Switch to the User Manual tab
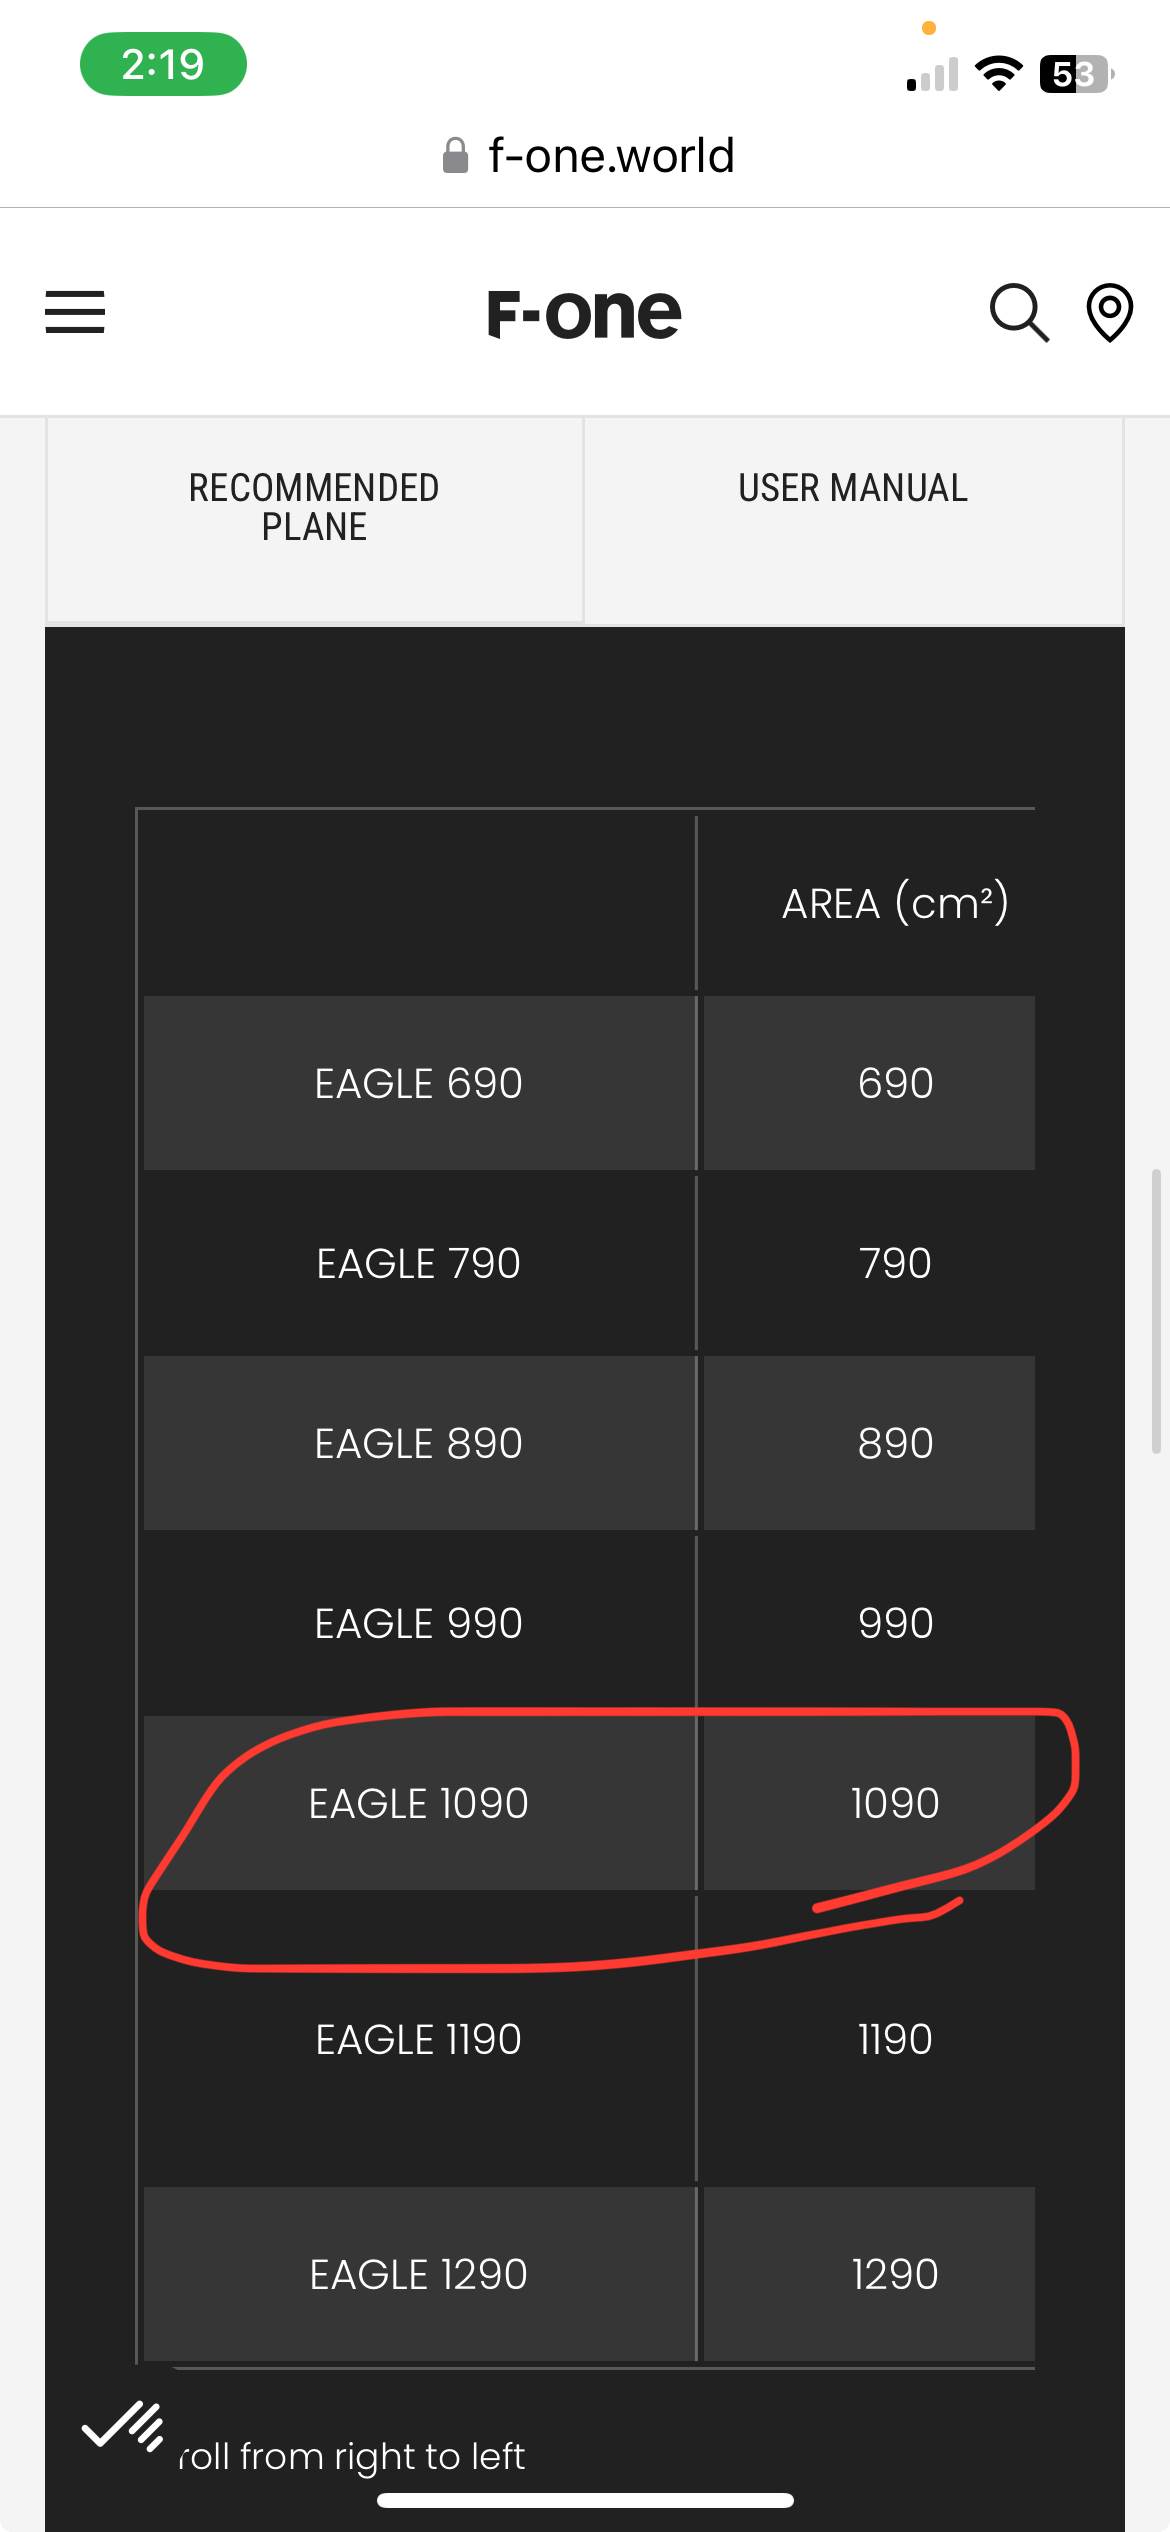The height and width of the screenshot is (2532, 1170). coord(853,488)
